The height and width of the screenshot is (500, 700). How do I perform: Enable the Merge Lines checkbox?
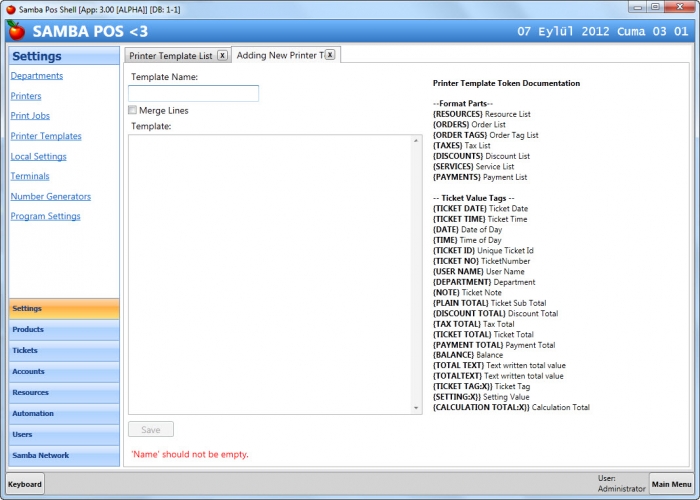tap(133, 110)
